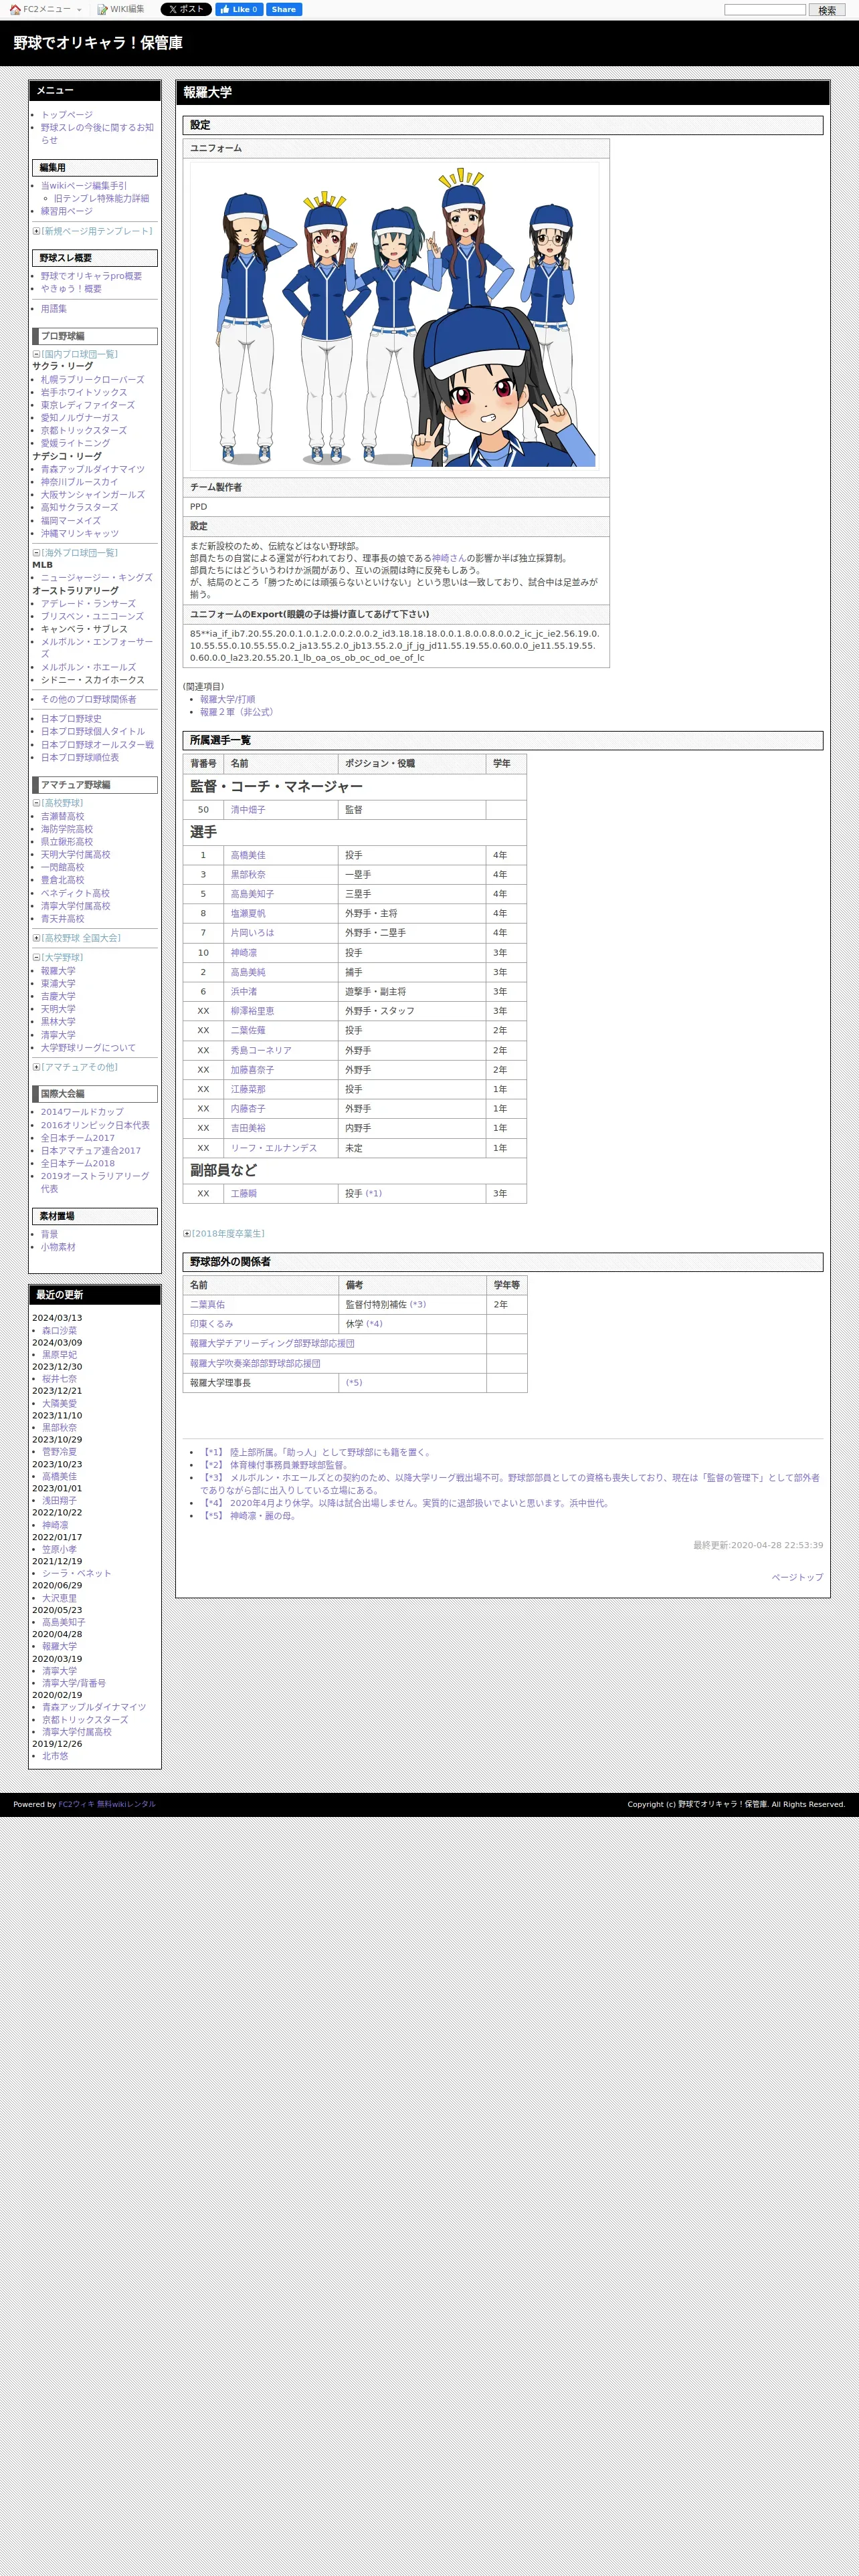Image resolution: width=859 pixels, height=2576 pixels.
Task: Open recent update 森口沙菜
Action: 59,1331
